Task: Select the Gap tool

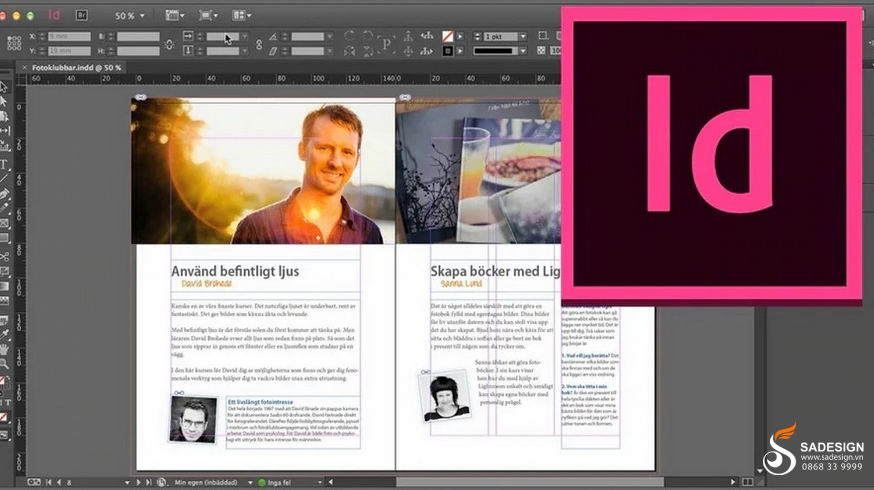Action: coord(4,130)
